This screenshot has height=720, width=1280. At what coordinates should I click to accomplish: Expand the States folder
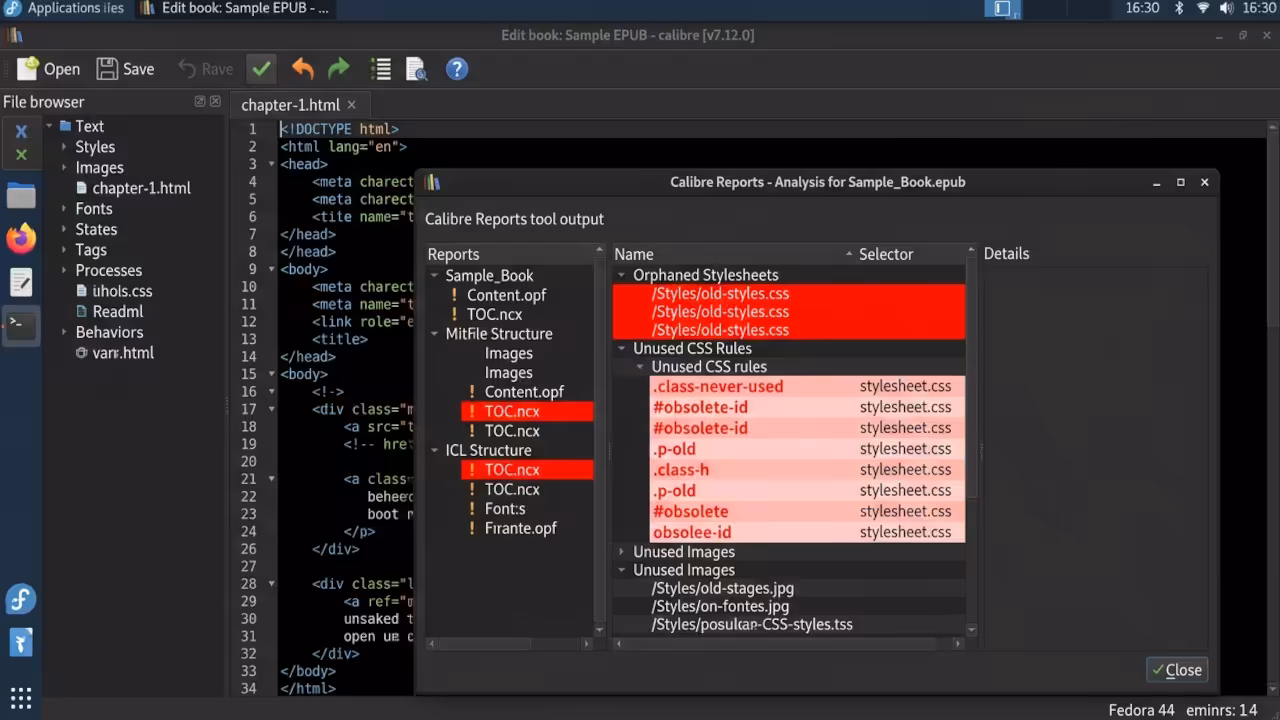[64, 229]
